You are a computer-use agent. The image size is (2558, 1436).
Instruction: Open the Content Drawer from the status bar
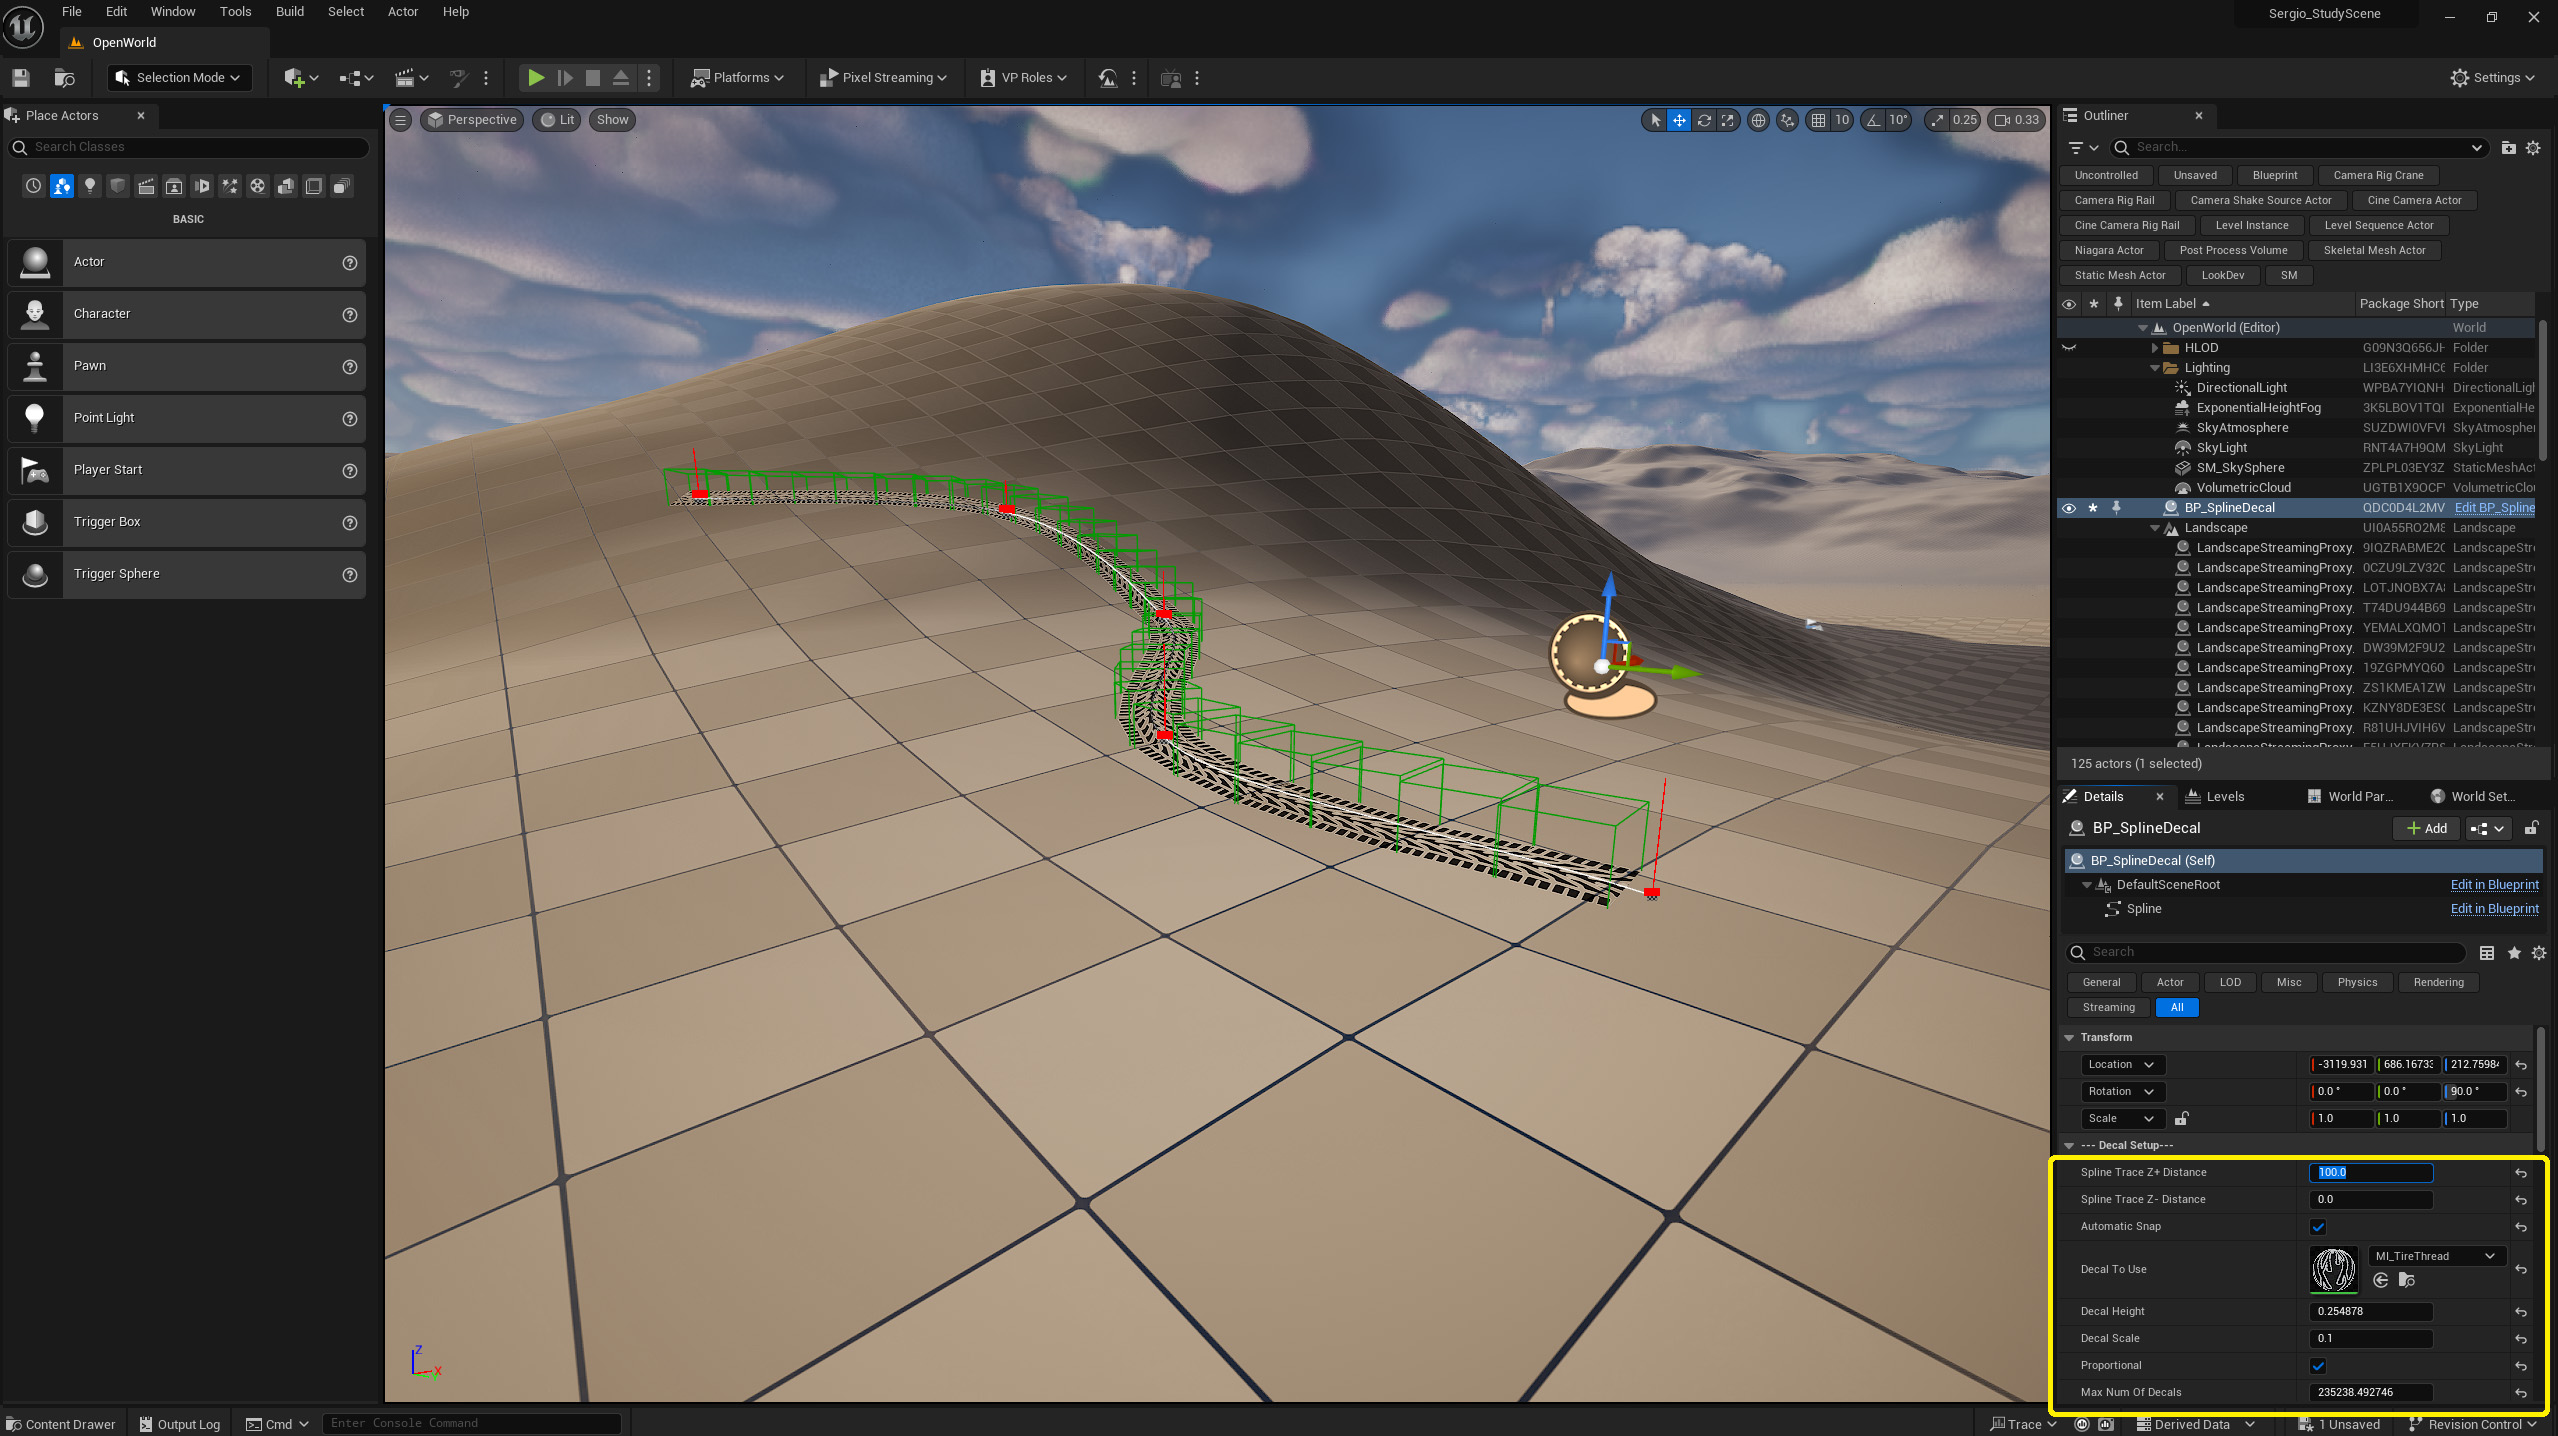pos(61,1423)
